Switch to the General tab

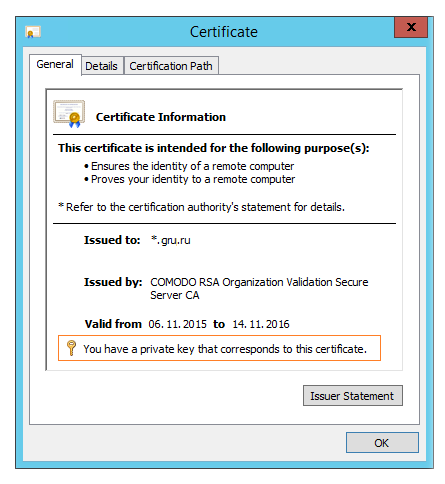(x=55, y=64)
